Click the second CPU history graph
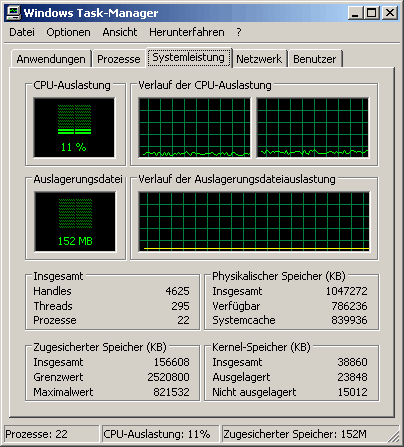The width and height of the screenshot is (404, 447). [x=313, y=128]
